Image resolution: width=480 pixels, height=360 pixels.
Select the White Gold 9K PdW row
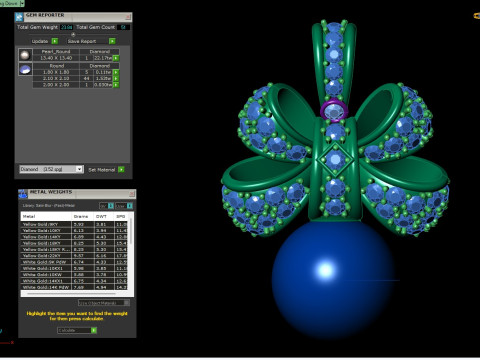[74, 262]
